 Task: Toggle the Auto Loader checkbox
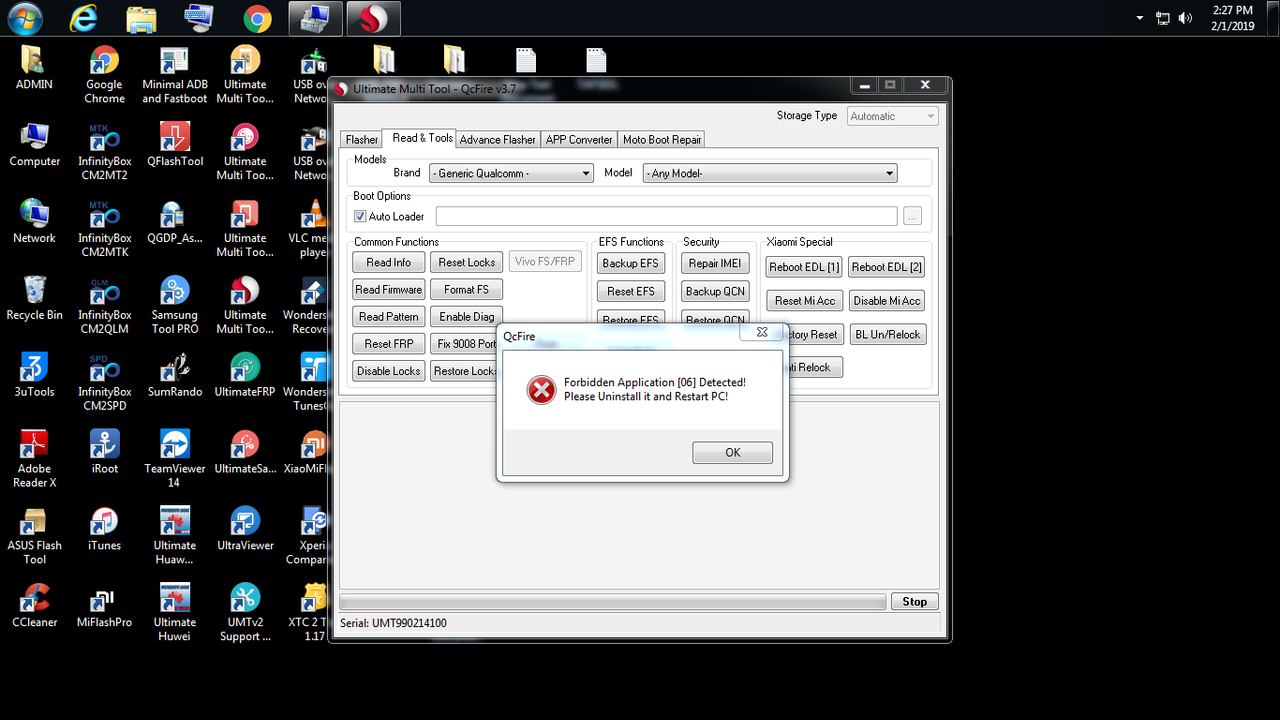[x=361, y=216]
